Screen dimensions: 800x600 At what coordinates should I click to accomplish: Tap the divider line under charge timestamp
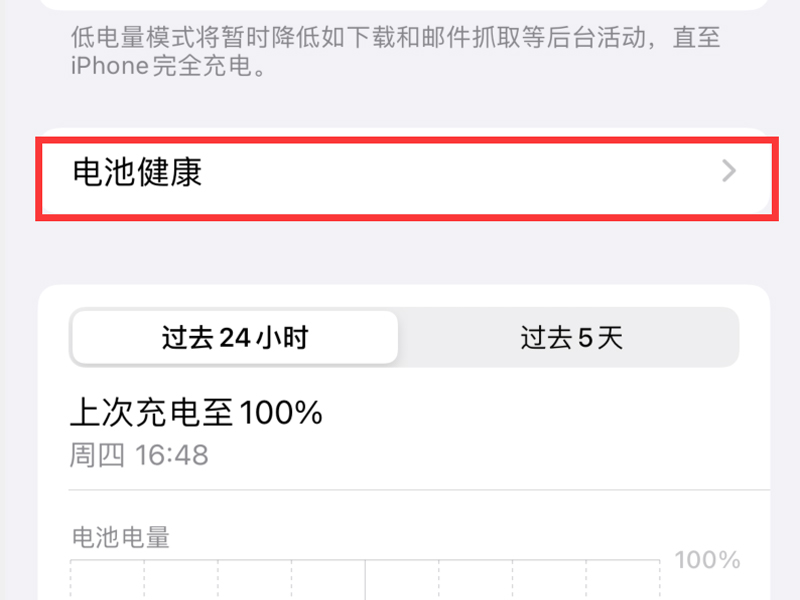400,490
